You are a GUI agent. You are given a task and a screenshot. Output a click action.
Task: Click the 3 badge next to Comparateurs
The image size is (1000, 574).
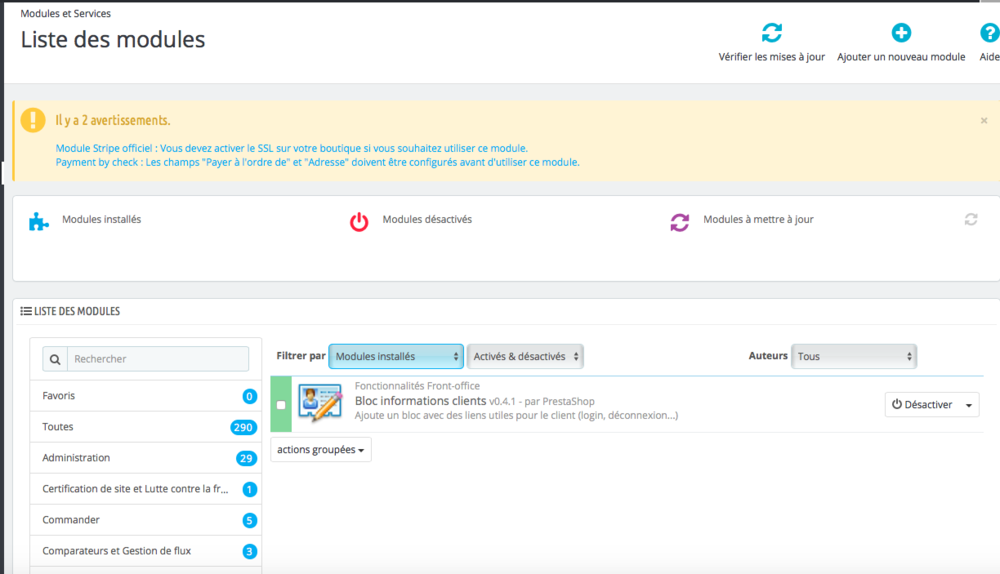(x=249, y=552)
